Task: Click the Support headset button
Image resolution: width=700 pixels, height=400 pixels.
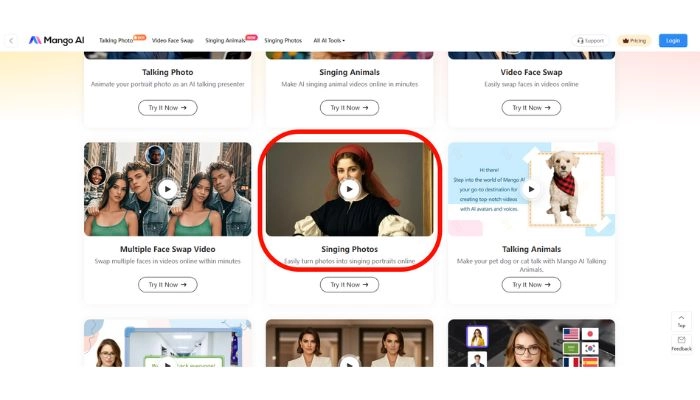Action: tap(590, 41)
